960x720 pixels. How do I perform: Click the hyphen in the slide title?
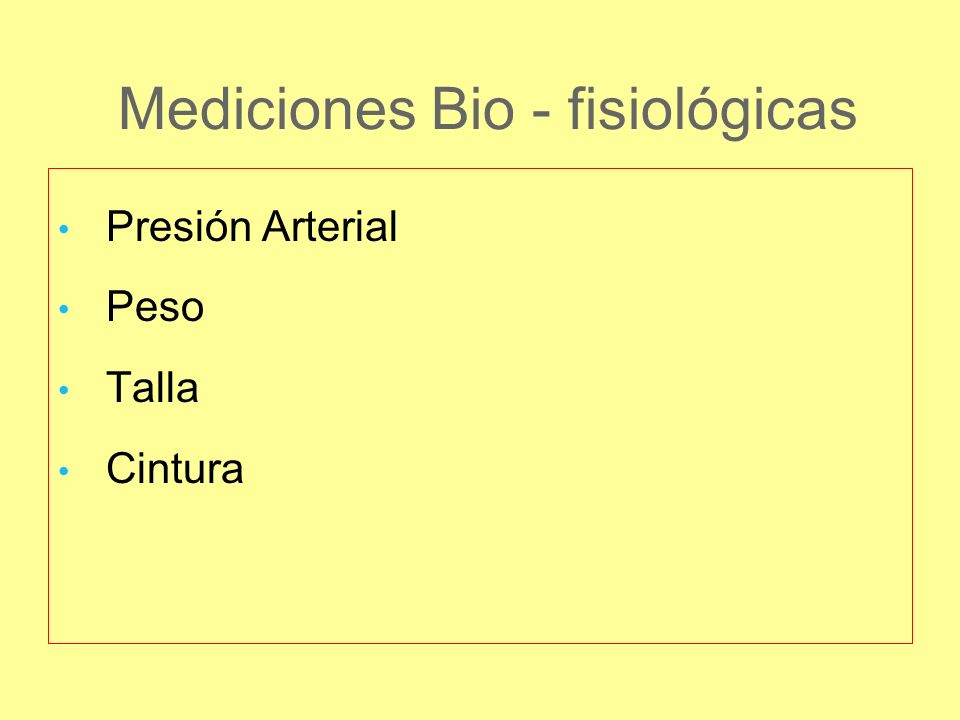click(541, 114)
